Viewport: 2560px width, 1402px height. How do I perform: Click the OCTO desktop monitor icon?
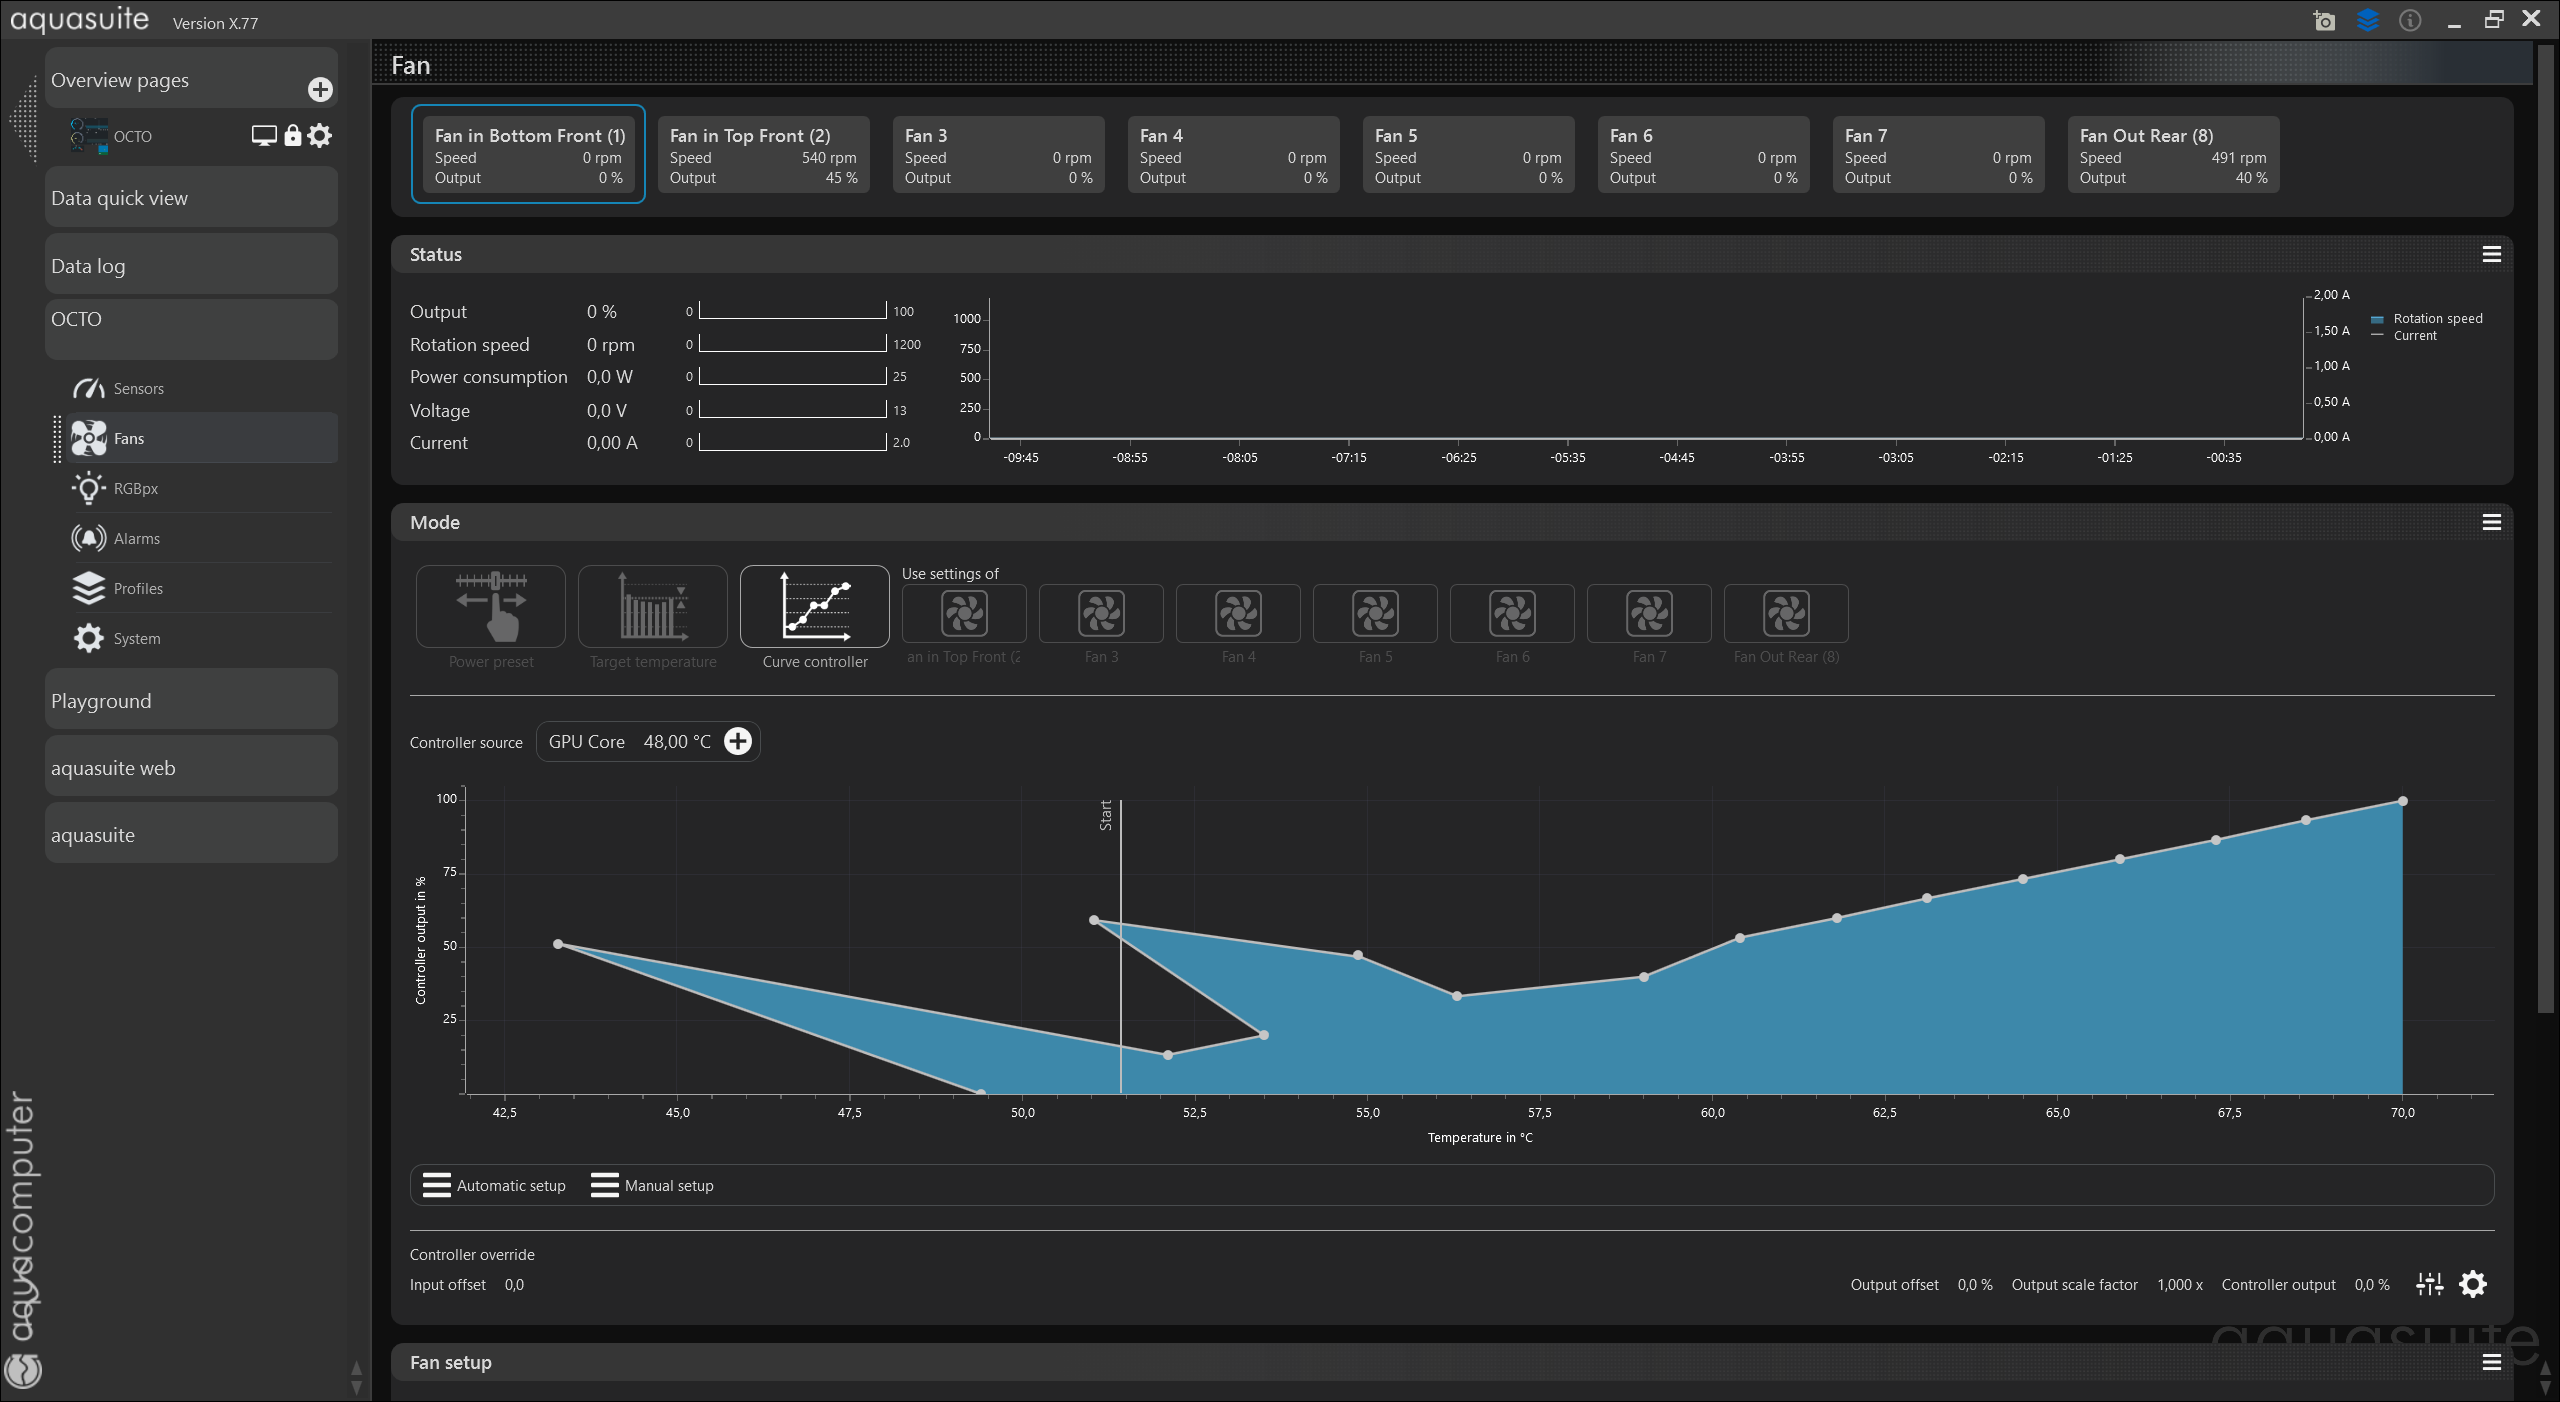tap(264, 136)
